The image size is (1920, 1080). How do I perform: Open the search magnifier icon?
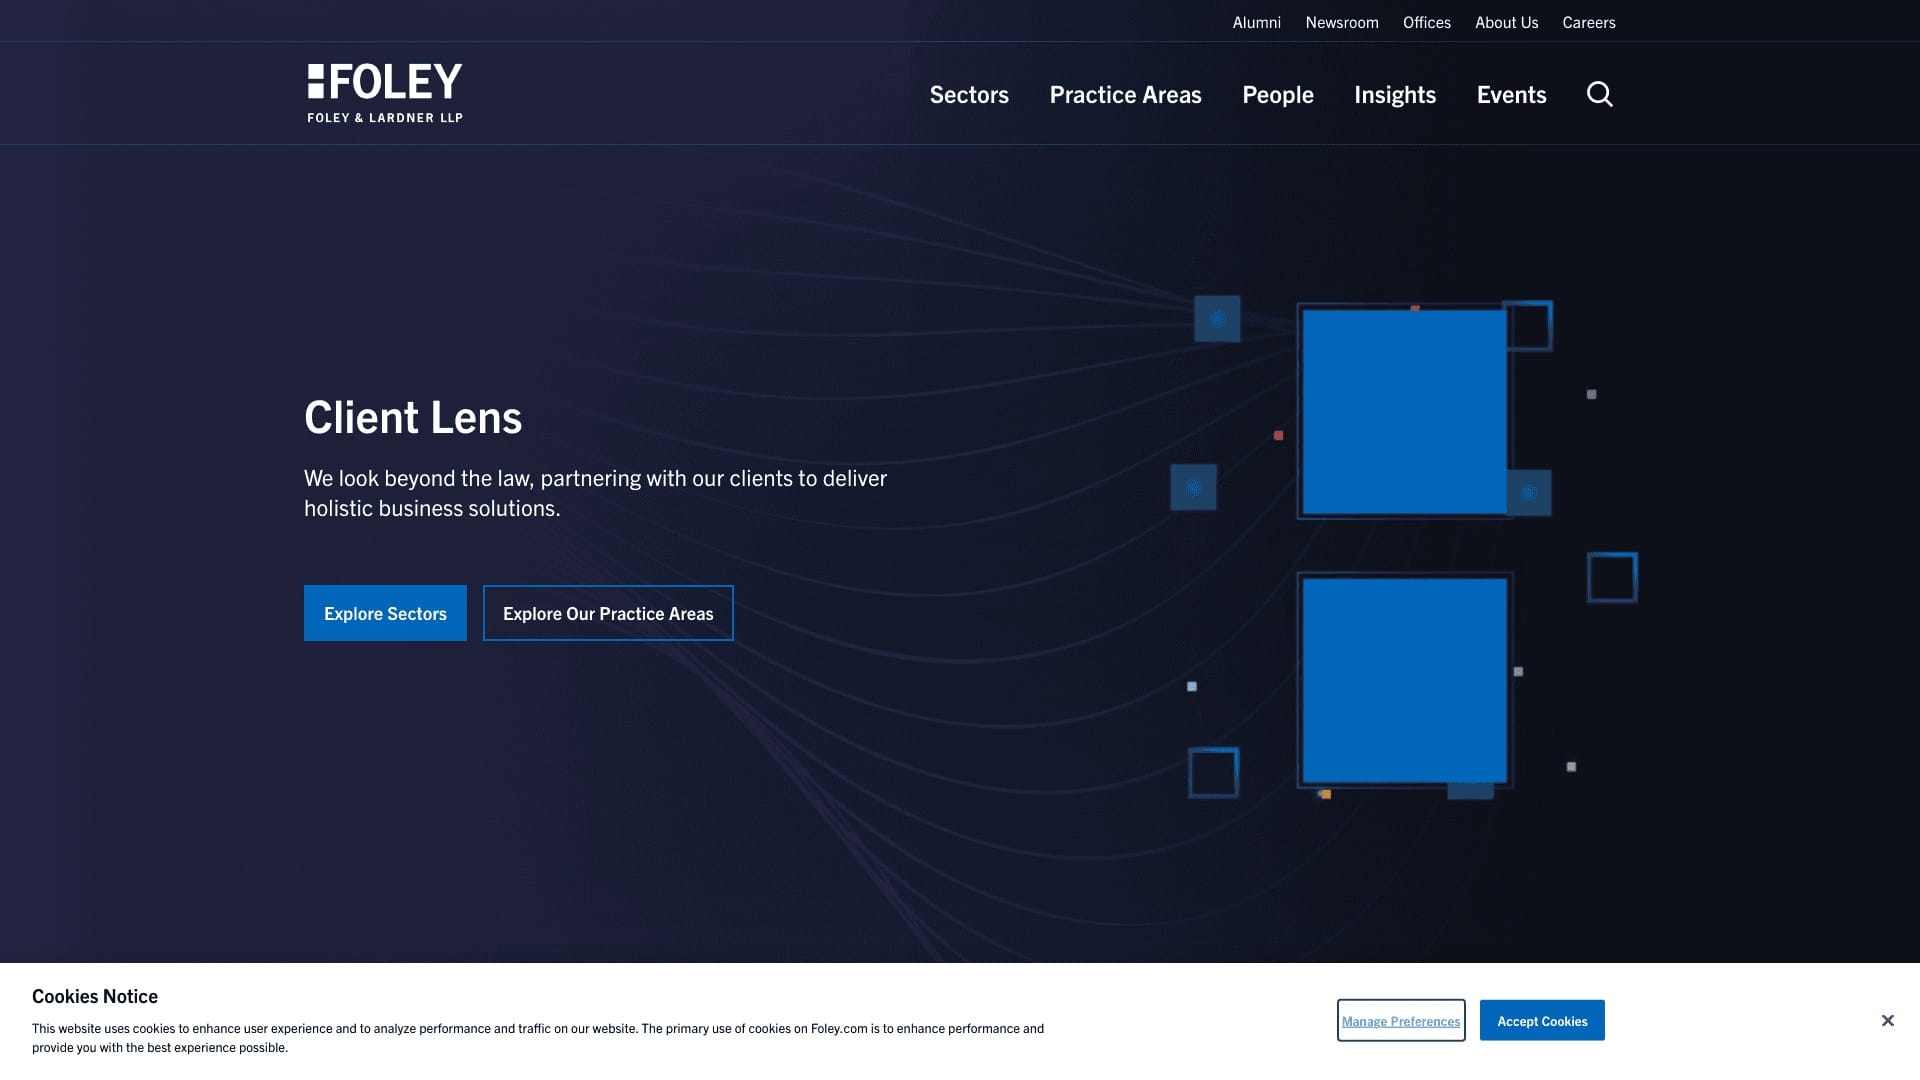pyautogui.click(x=1598, y=94)
